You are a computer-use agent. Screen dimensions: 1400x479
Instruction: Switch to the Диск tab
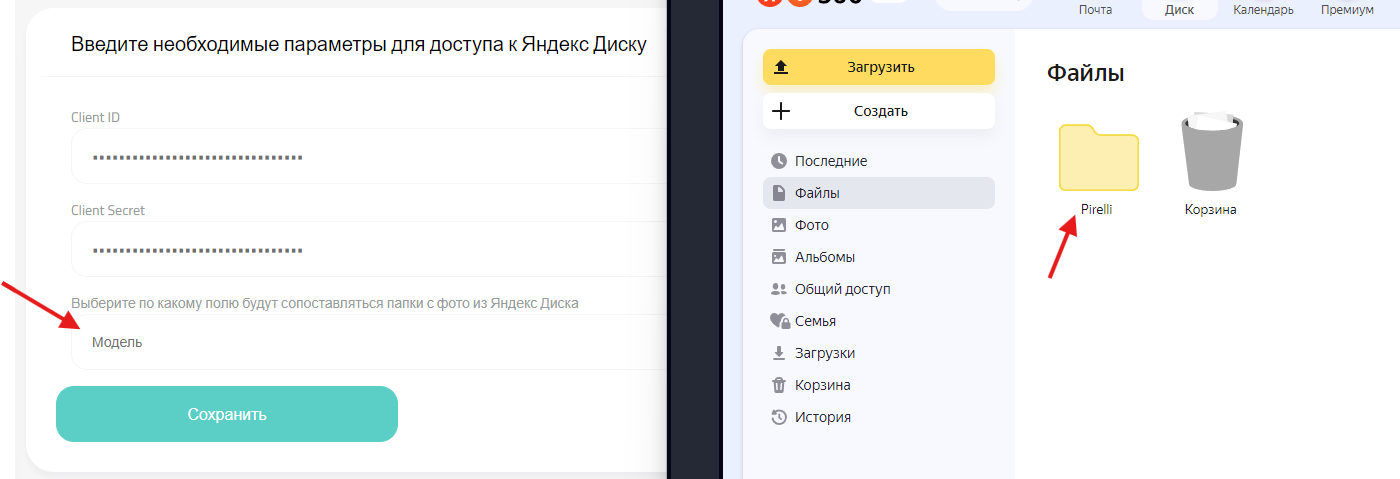click(x=1179, y=10)
